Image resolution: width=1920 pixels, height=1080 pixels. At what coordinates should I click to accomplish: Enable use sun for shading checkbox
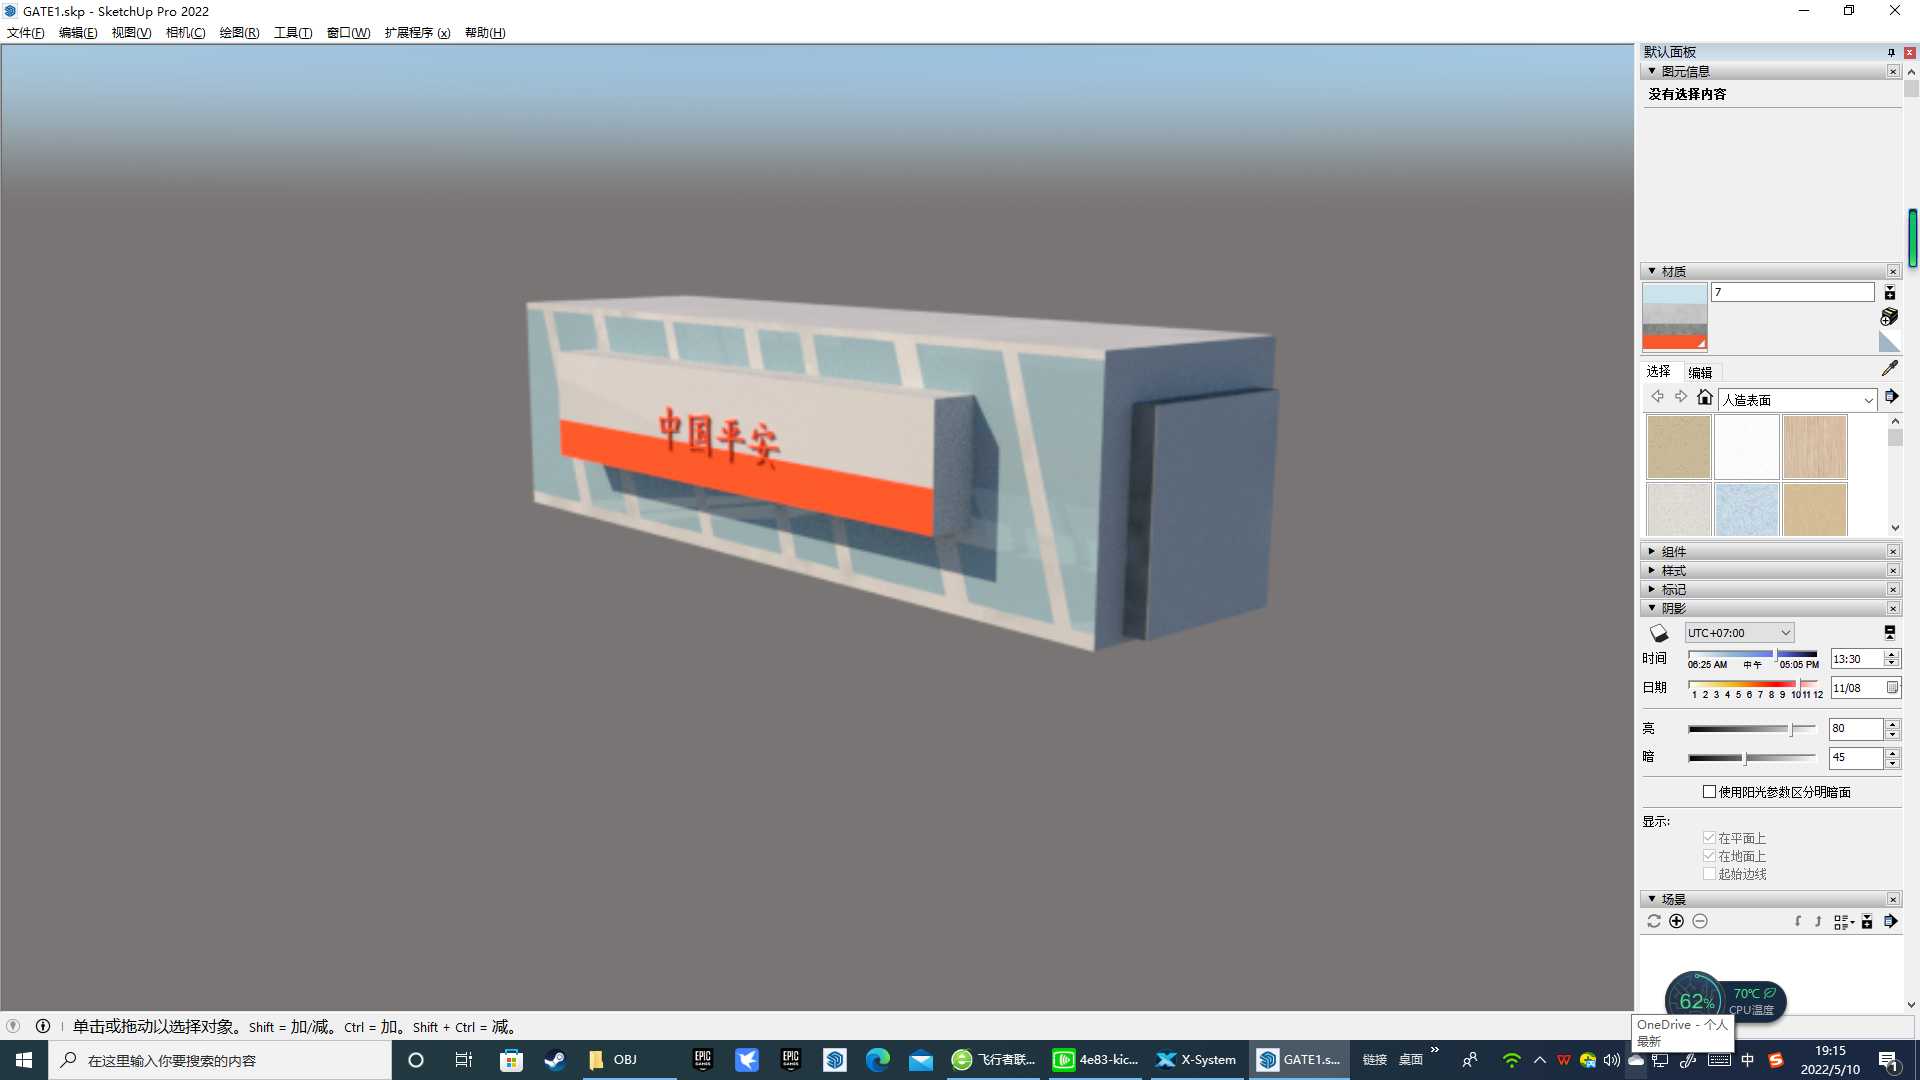[1709, 792]
